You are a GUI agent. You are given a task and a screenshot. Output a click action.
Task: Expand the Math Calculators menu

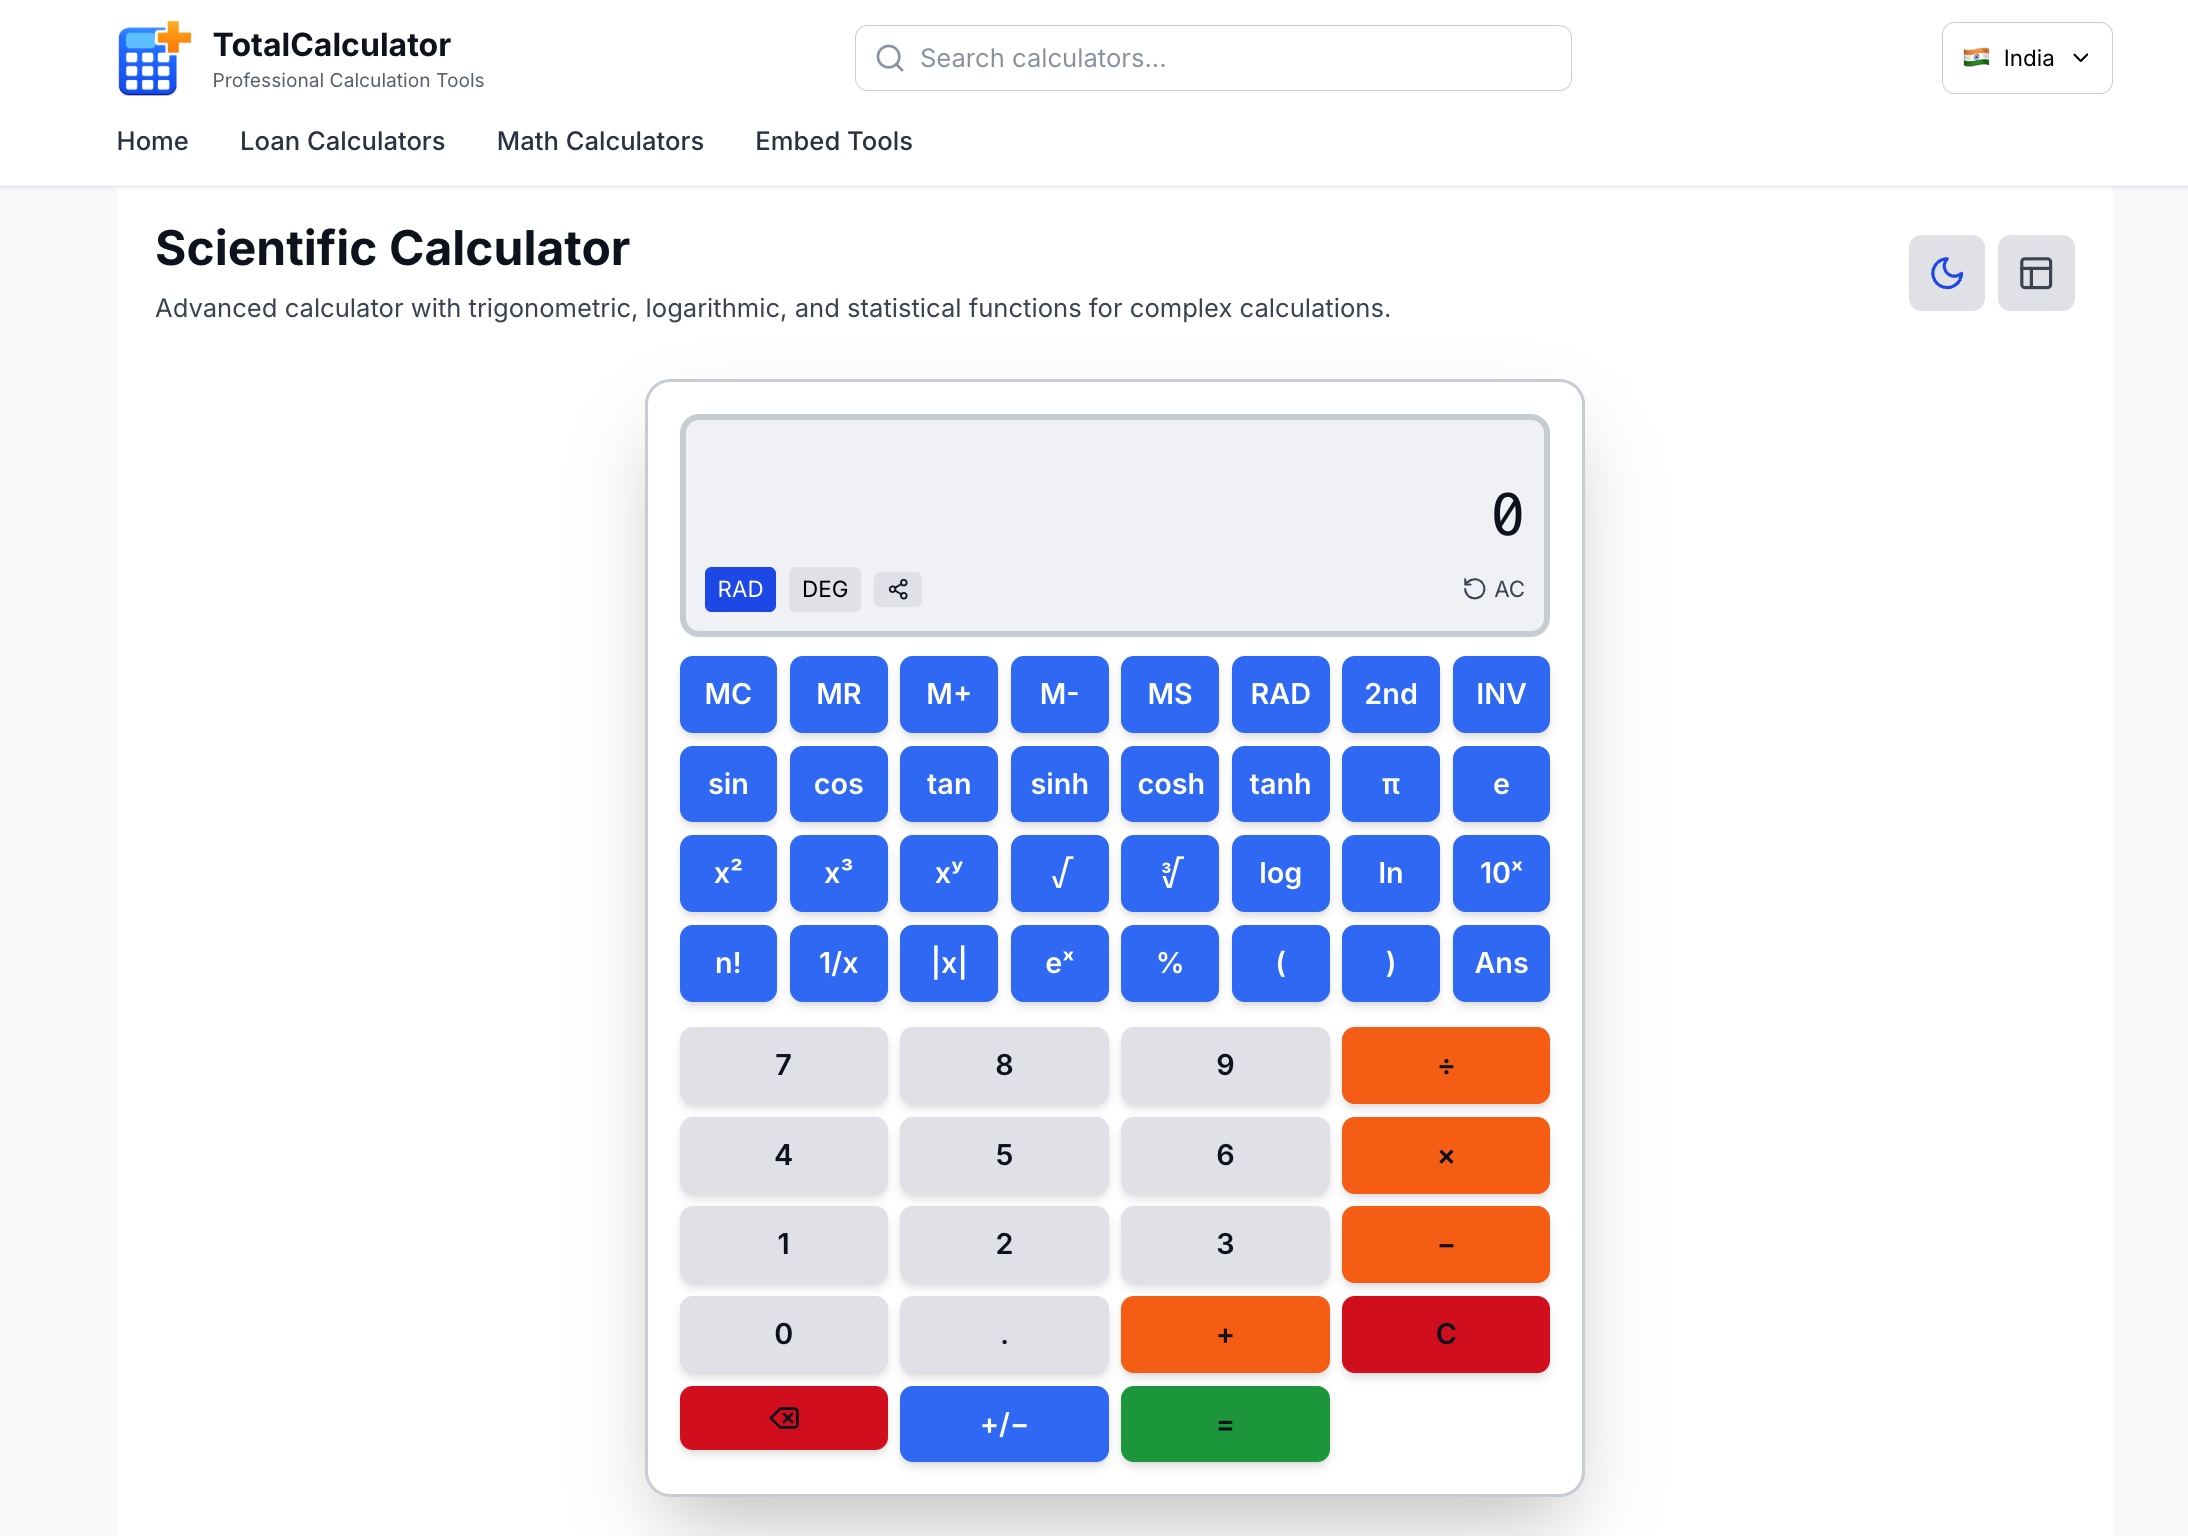pos(599,141)
